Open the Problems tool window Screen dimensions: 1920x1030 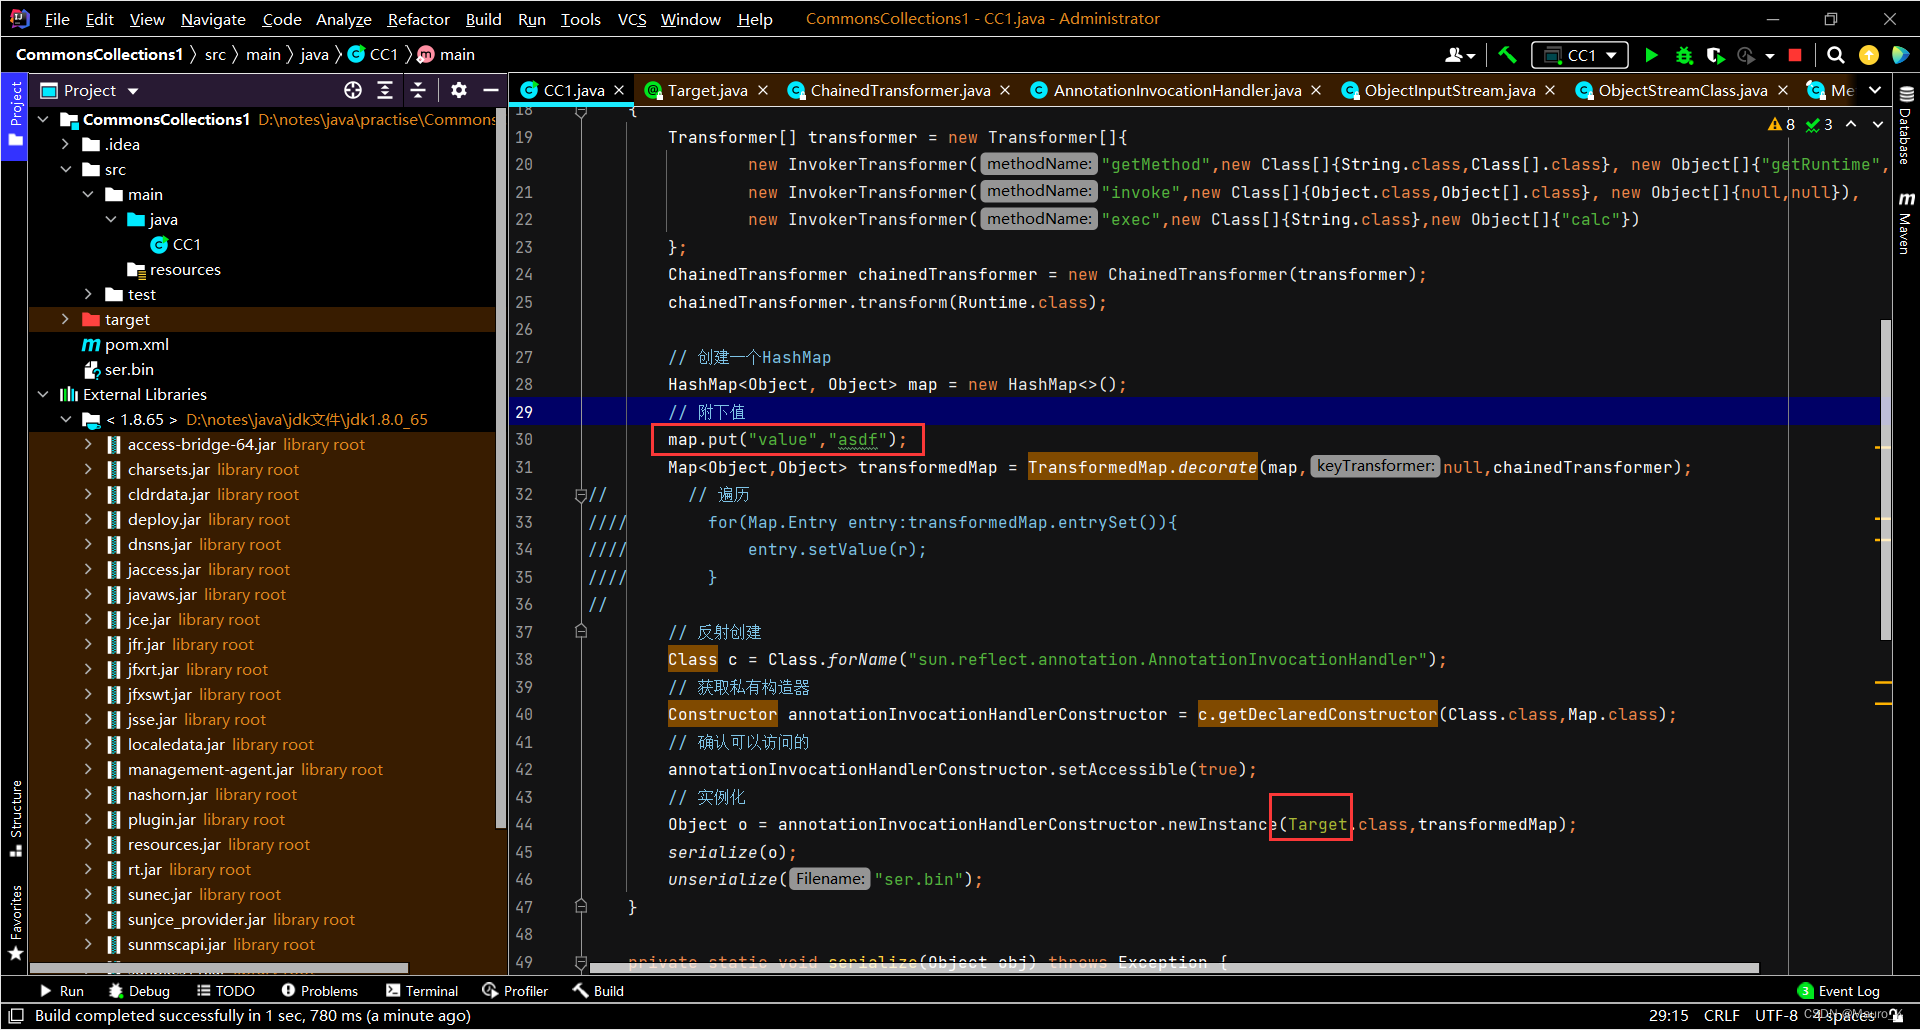tap(320, 991)
